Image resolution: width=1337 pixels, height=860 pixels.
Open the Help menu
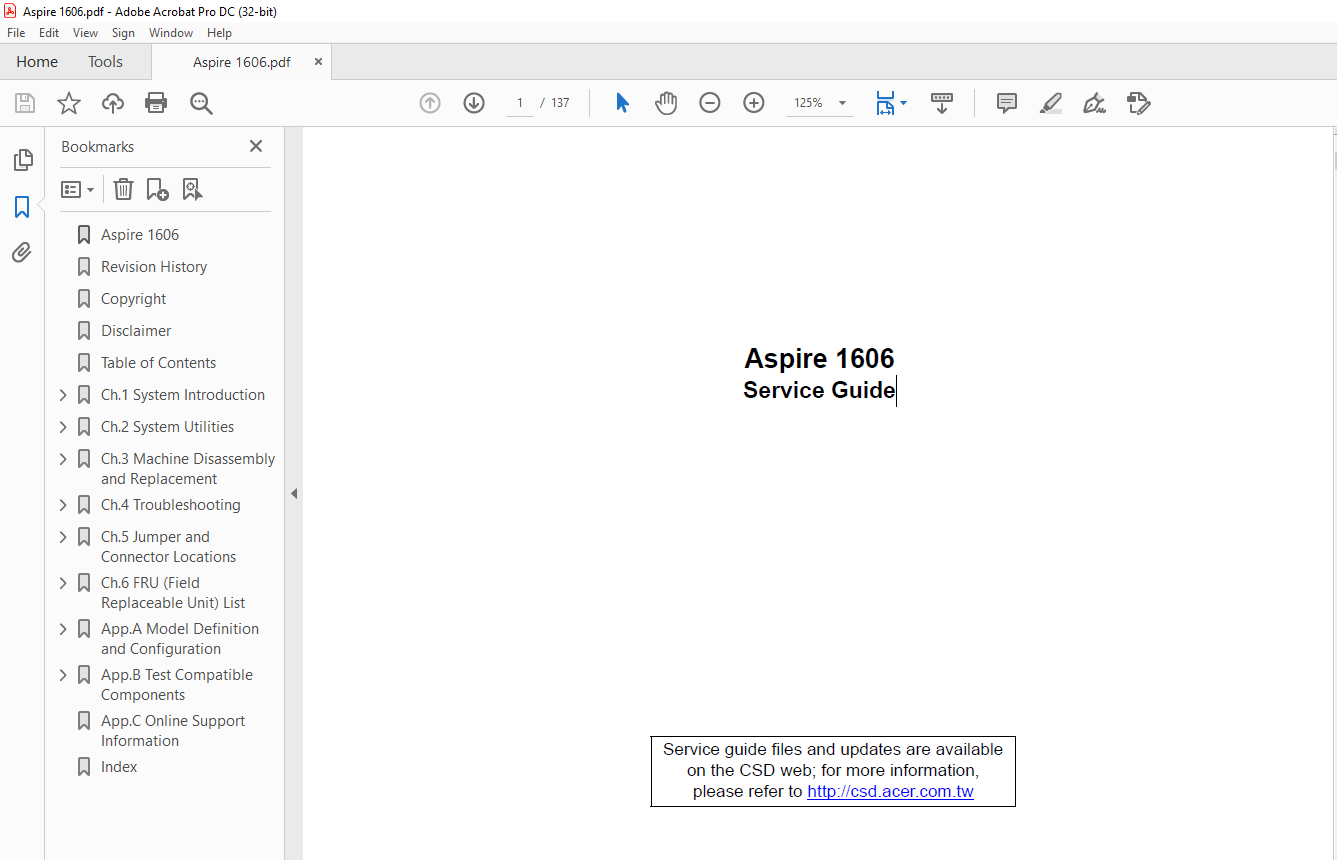click(x=220, y=33)
